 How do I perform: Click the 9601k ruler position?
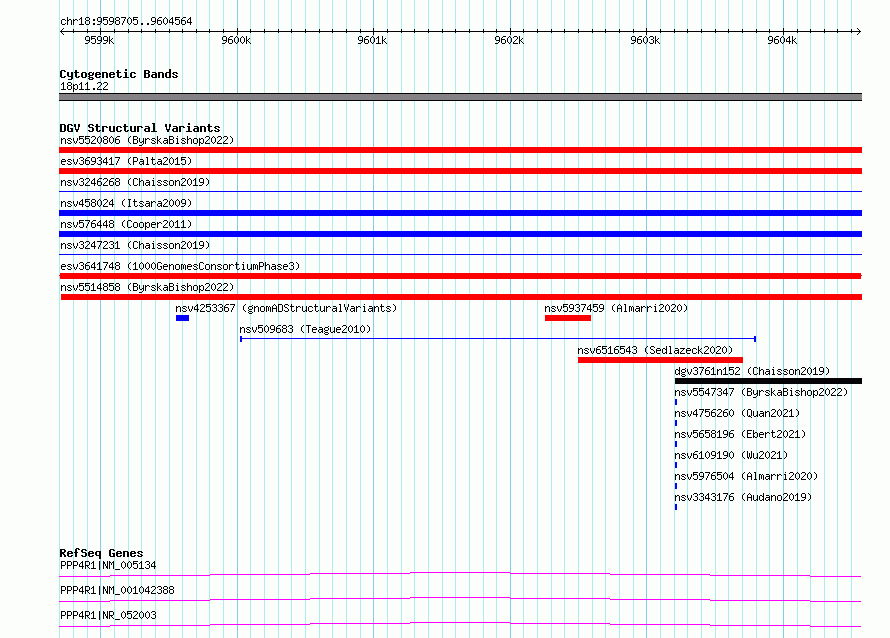(x=372, y=40)
